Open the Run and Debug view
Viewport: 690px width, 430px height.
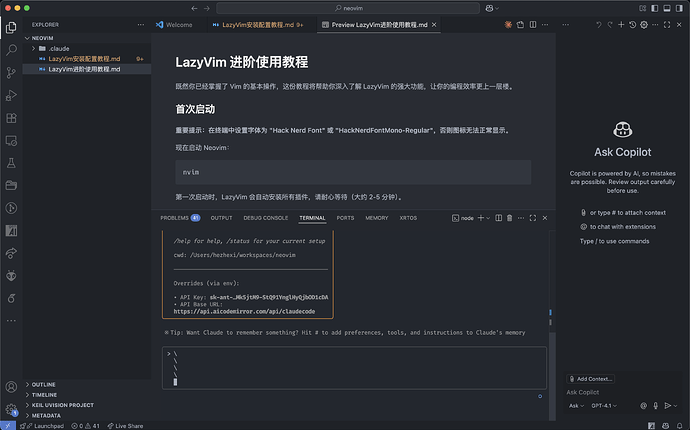11,95
